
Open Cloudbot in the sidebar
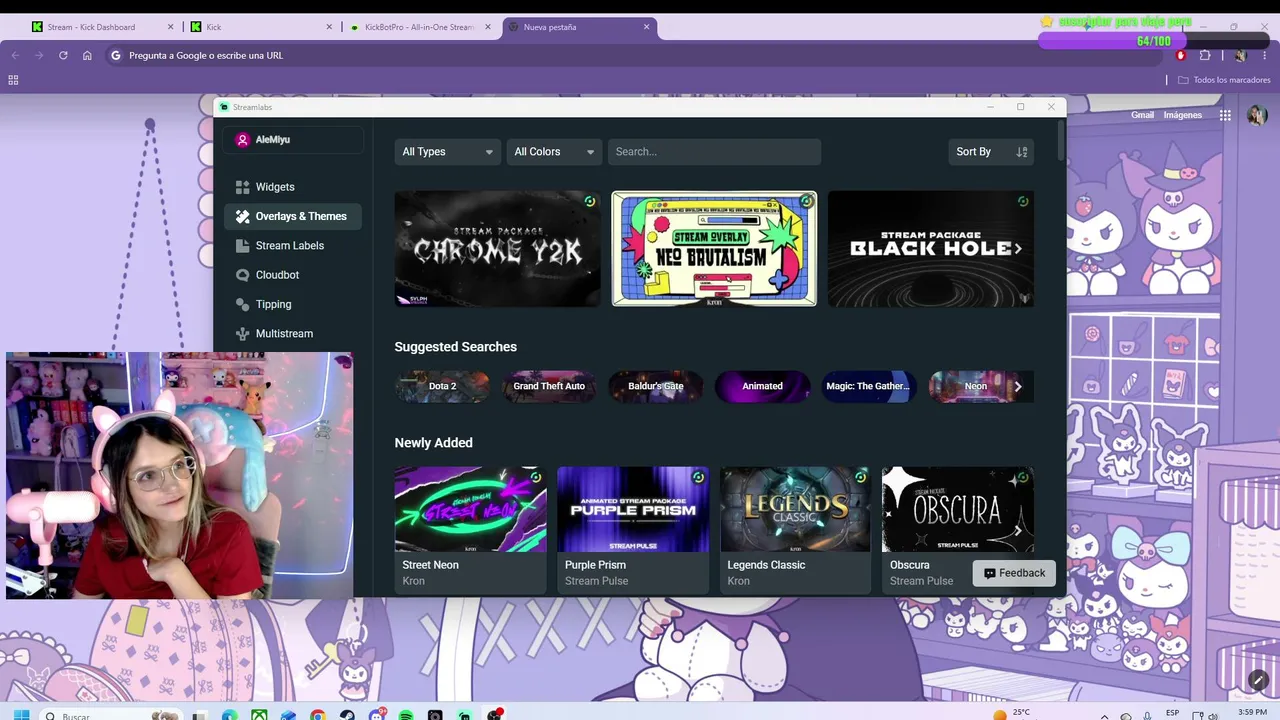293,275
